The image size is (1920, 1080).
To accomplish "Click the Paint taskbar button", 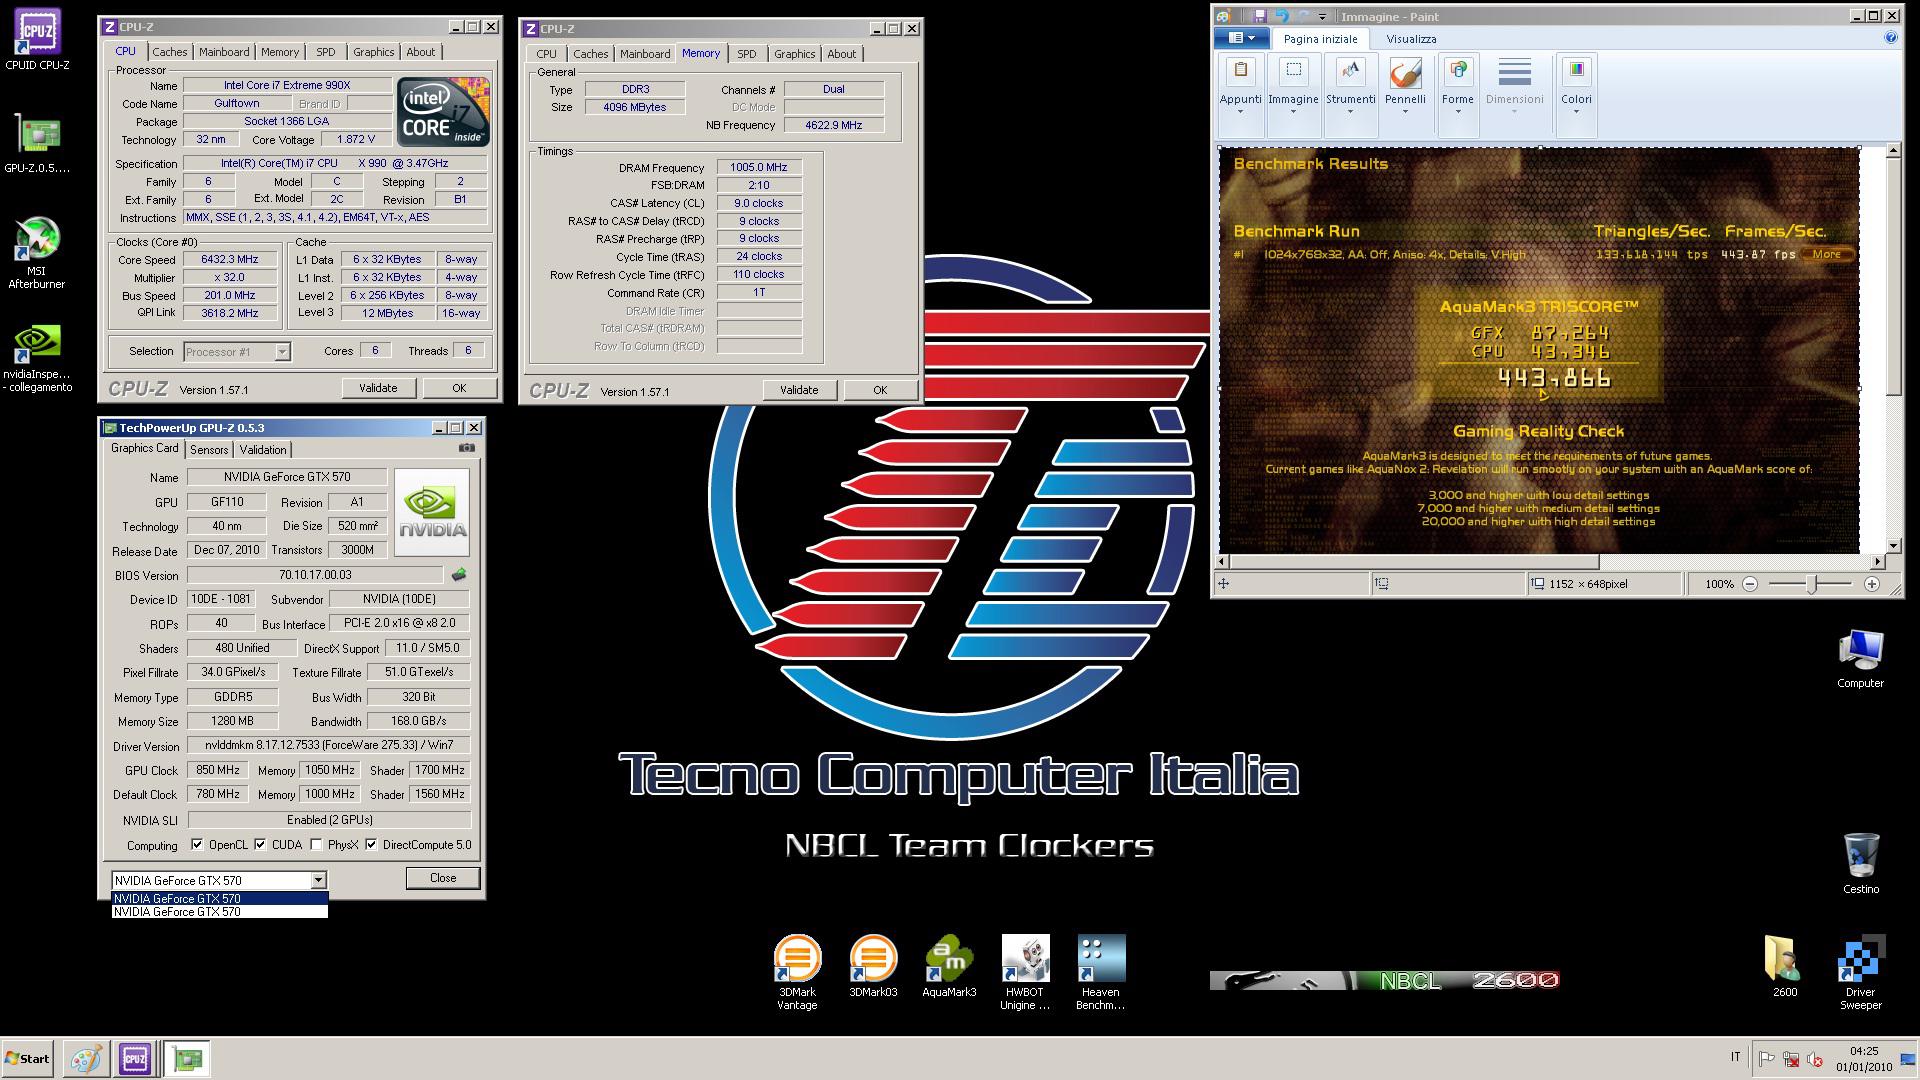I will pyautogui.click(x=86, y=1058).
